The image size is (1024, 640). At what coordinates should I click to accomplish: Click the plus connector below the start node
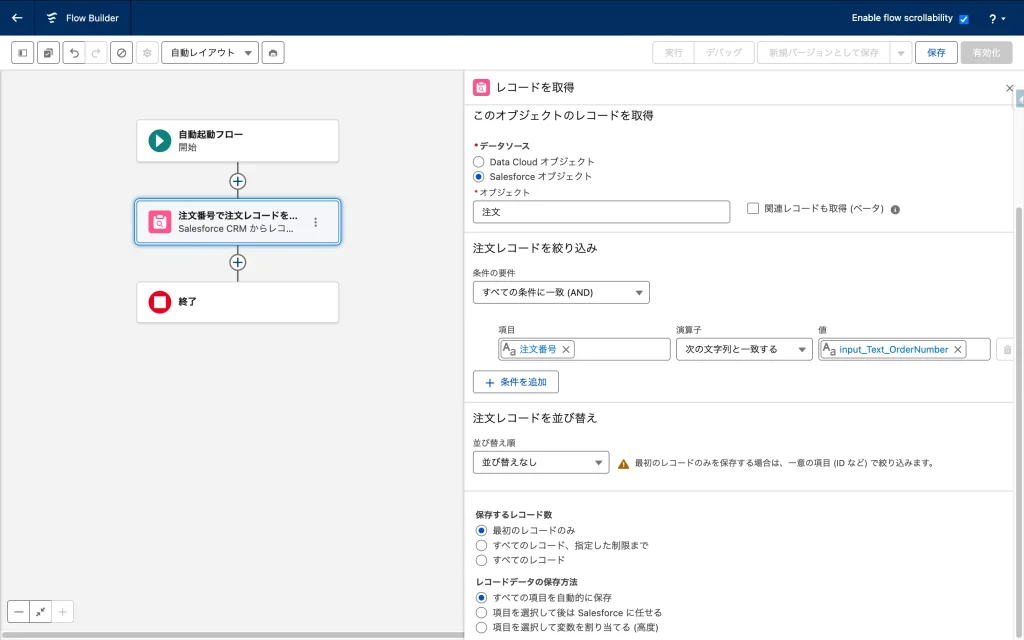(x=237, y=181)
